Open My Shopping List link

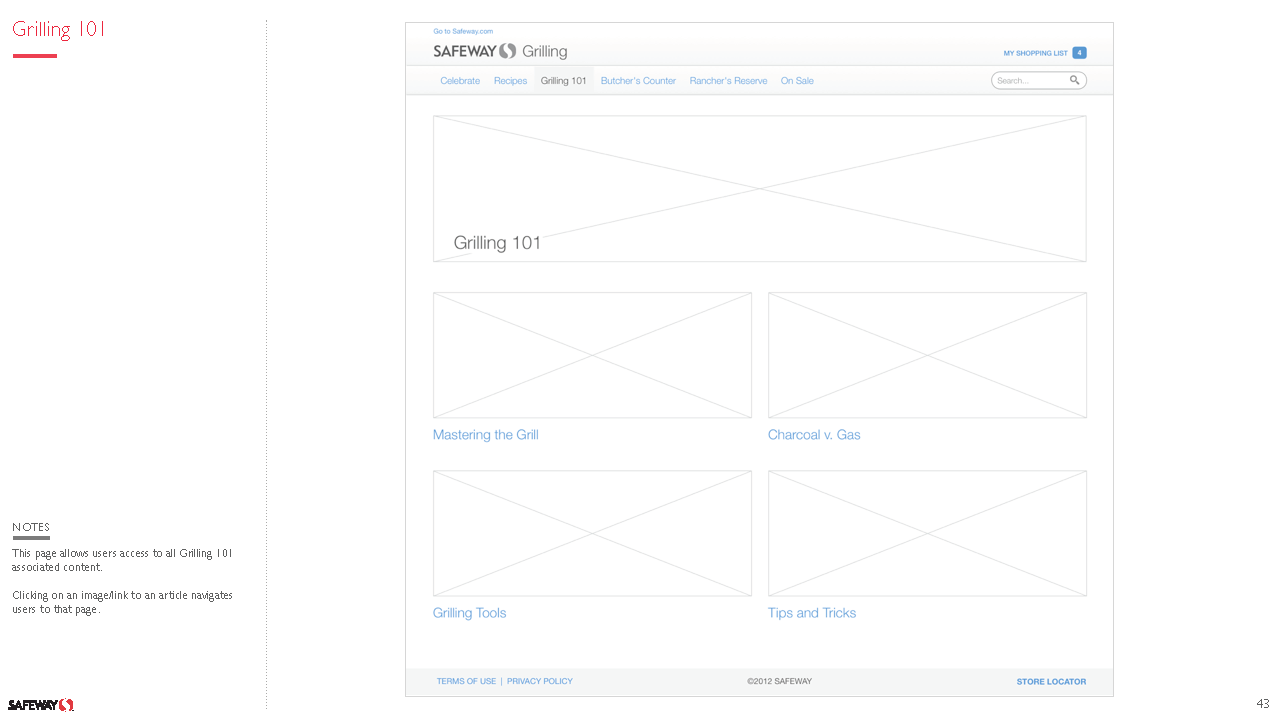pos(1036,53)
